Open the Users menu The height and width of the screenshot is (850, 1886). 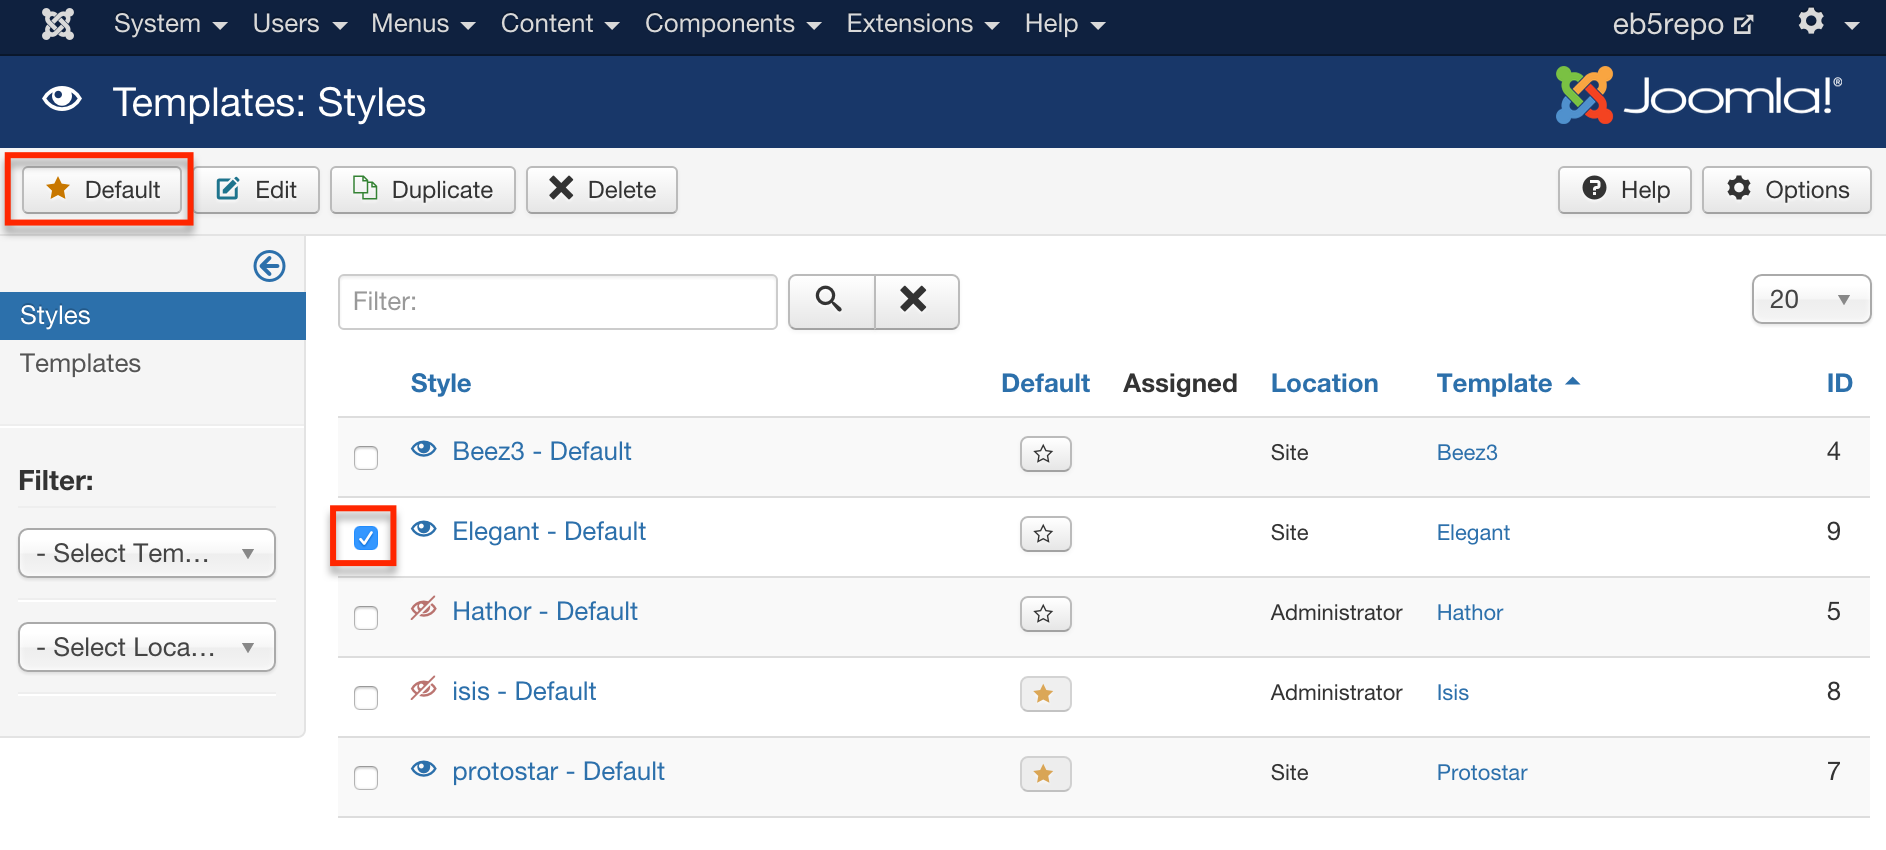[x=300, y=24]
